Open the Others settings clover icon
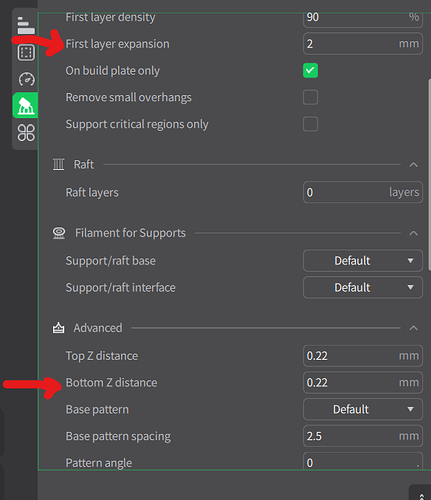This screenshot has height=500, width=431. (x=26, y=132)
